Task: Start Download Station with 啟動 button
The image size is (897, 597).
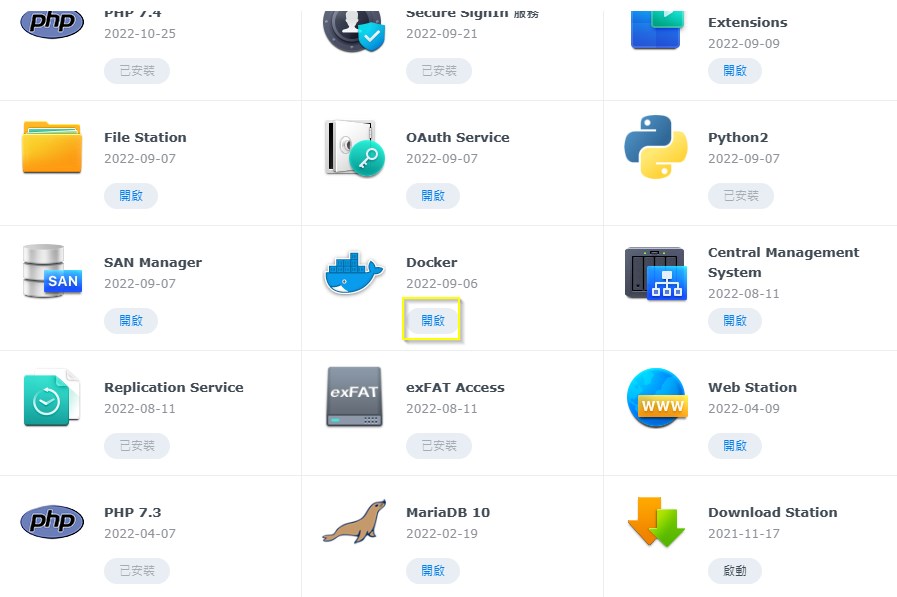Action: 735,571
